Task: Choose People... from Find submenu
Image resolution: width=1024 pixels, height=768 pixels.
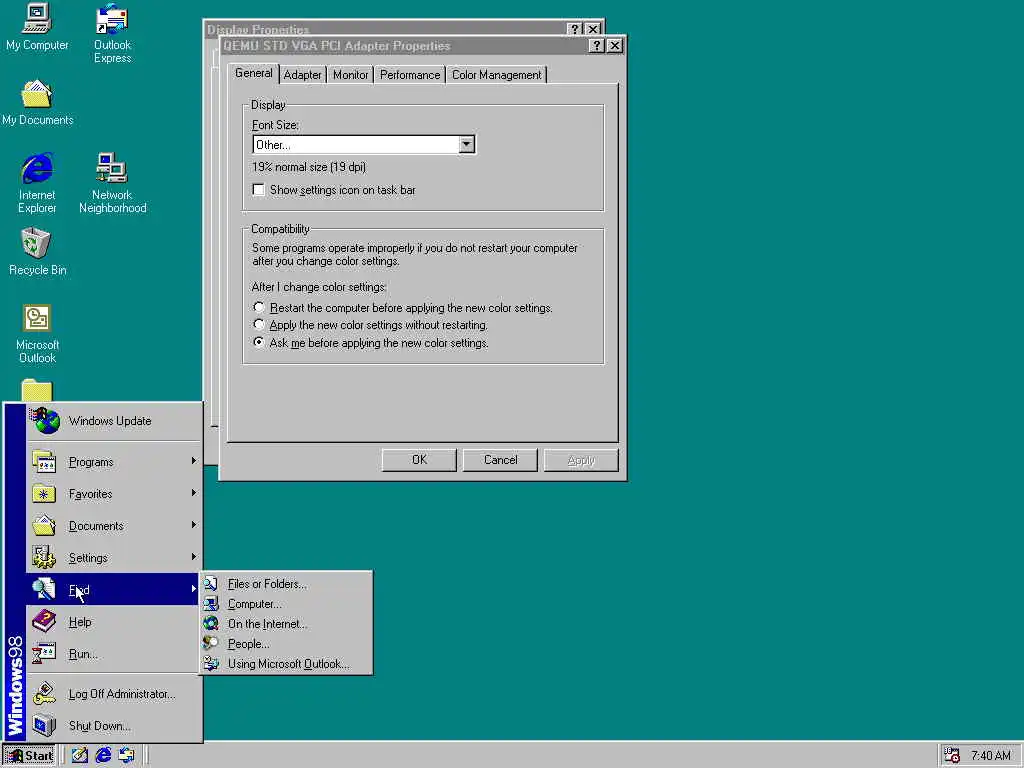Action: 286,644
